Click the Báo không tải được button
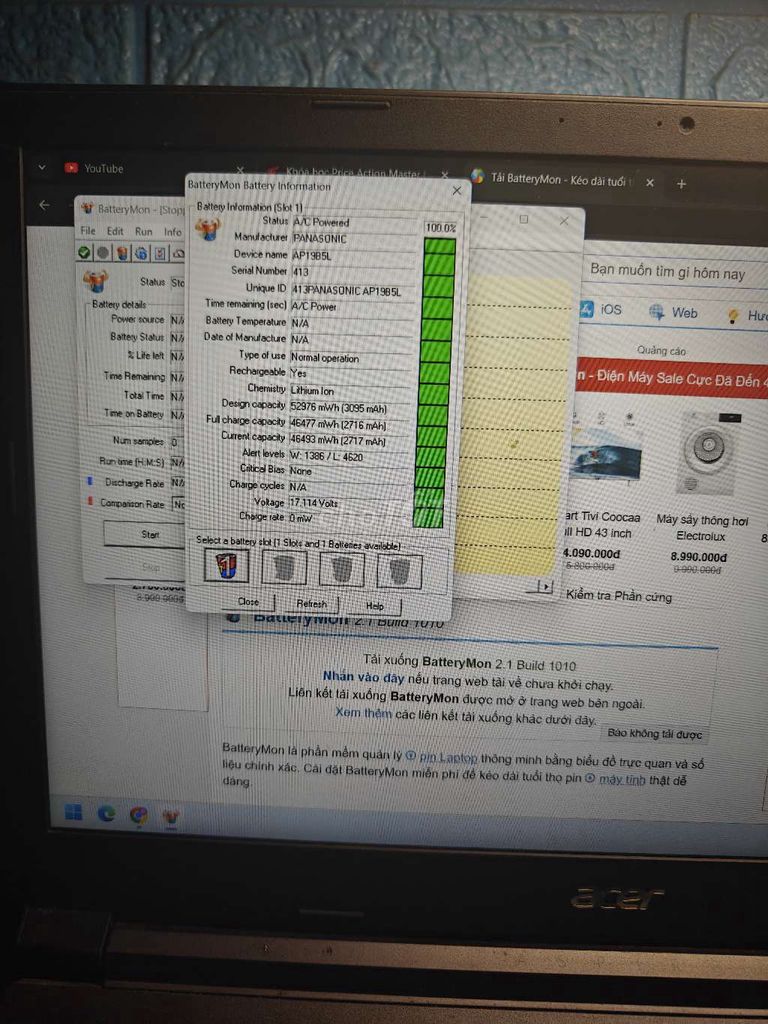Screen dimensions: 768x1024 tap(654, 734)
